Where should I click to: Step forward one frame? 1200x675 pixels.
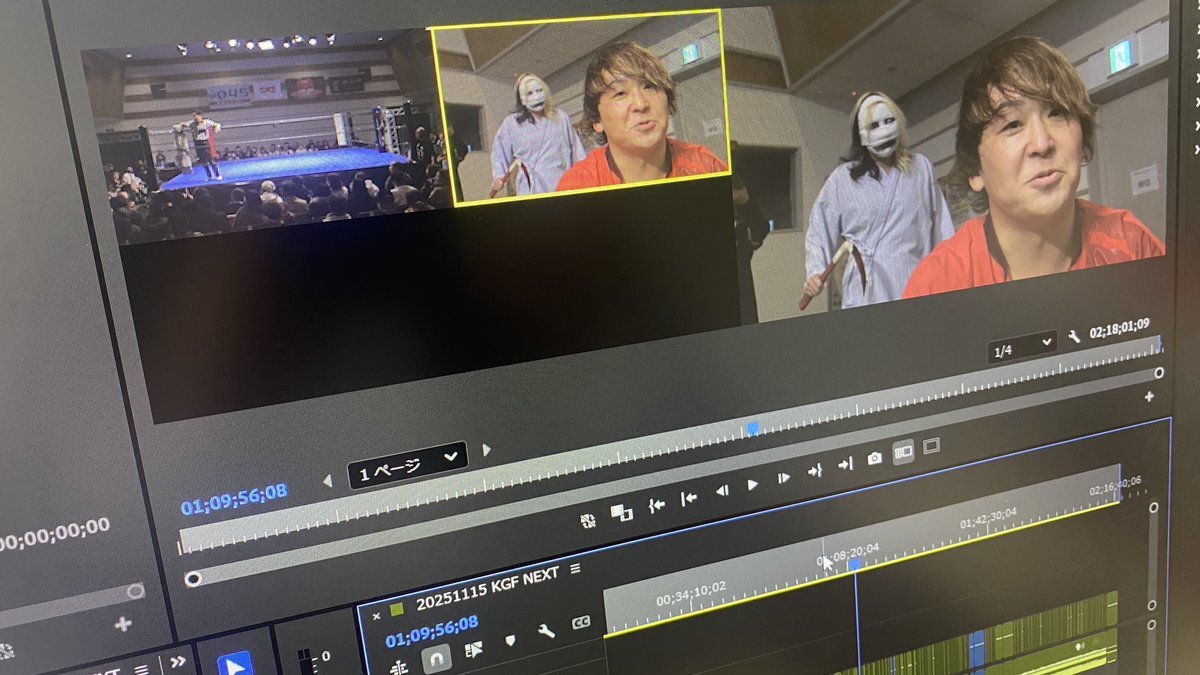[784, 478]
